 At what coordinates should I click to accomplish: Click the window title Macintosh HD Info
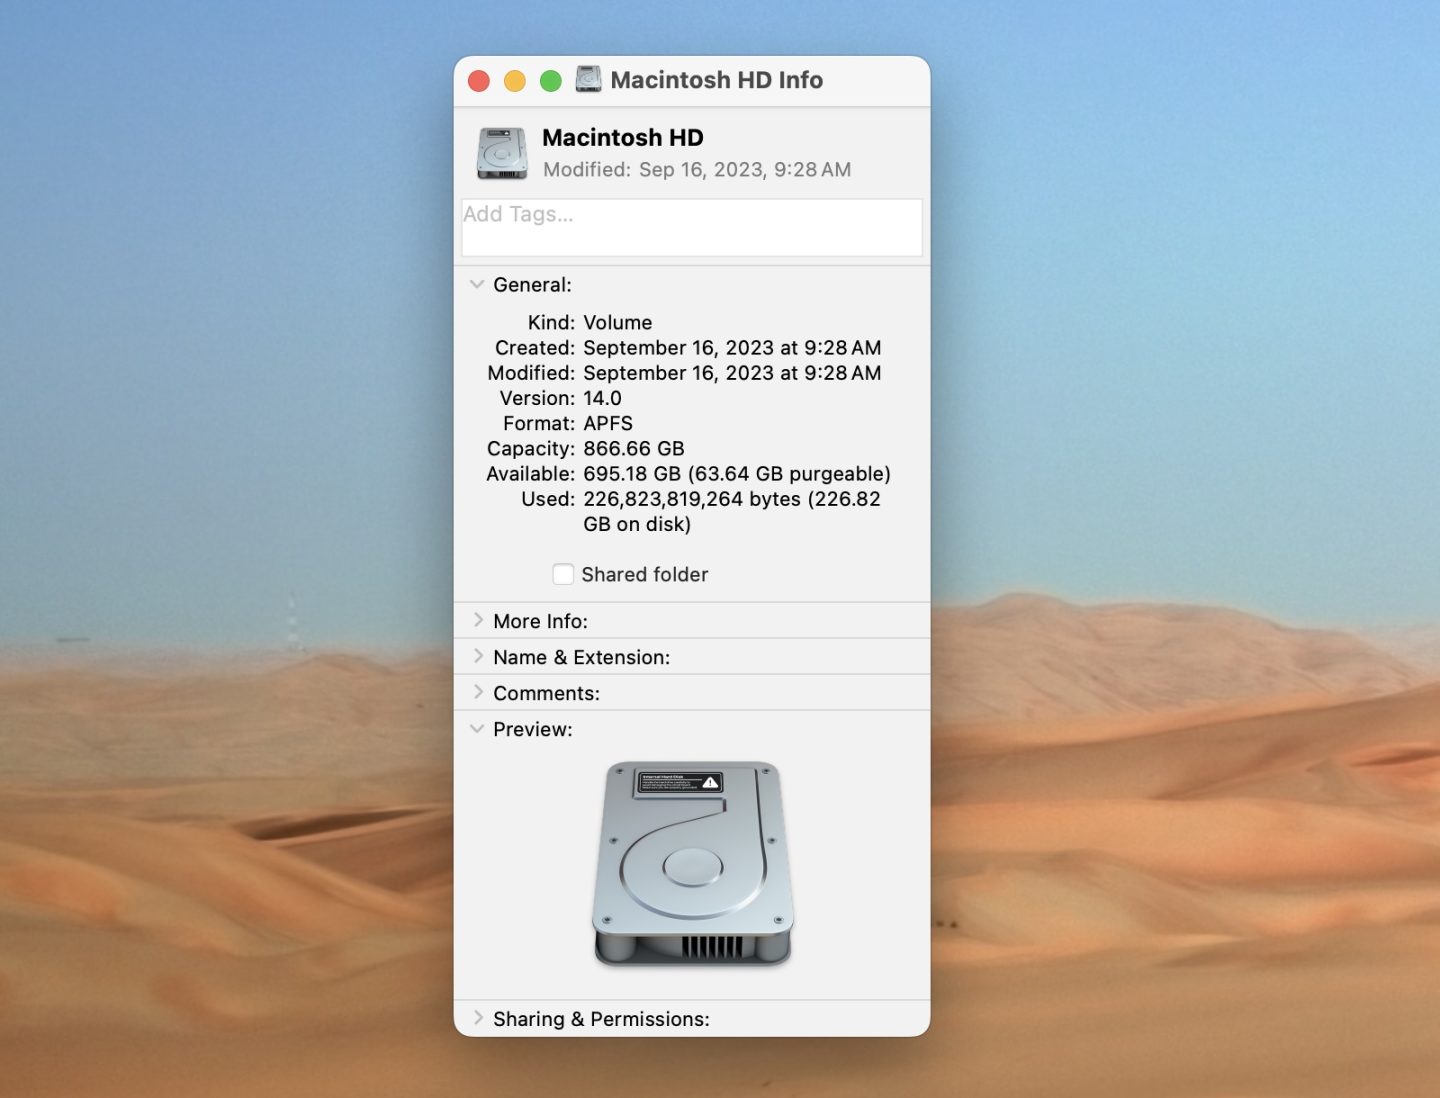(716, 80)
